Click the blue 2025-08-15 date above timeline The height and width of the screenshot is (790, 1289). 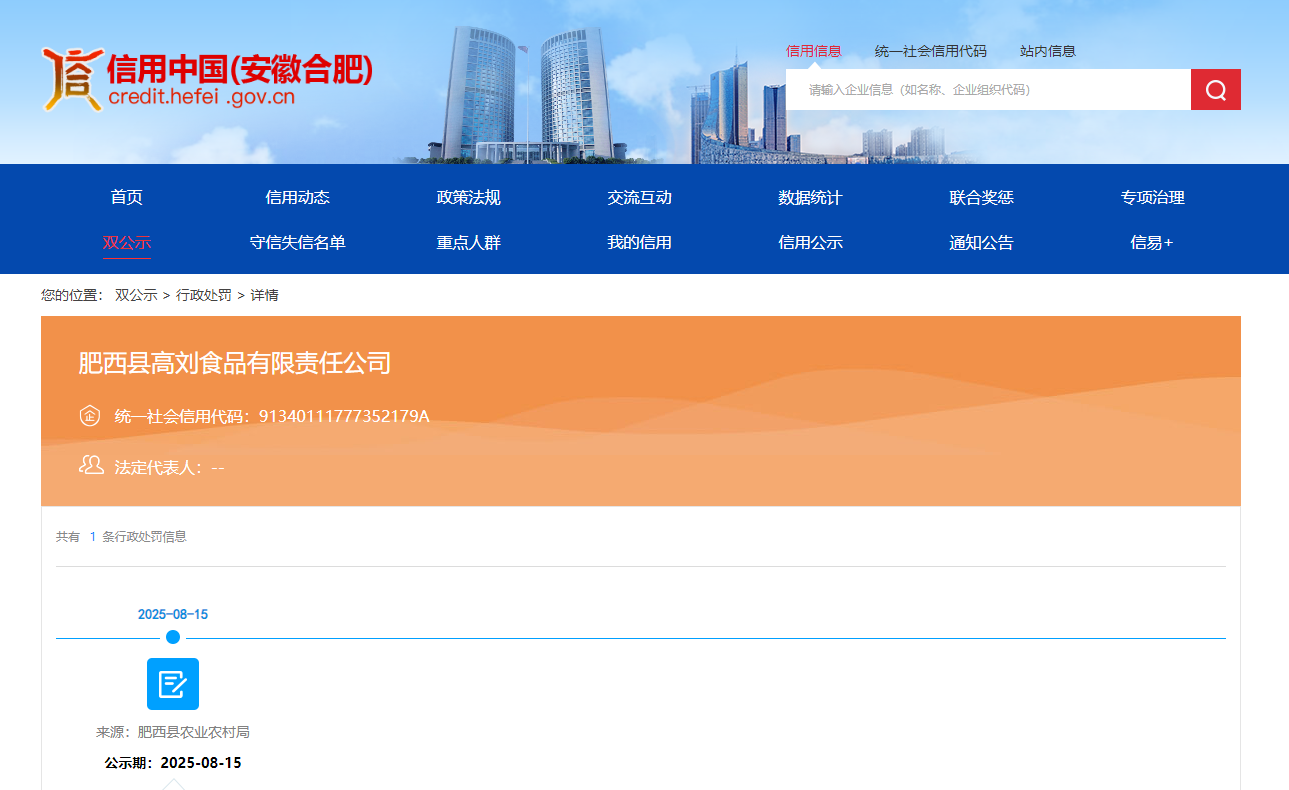click(173, 614)
